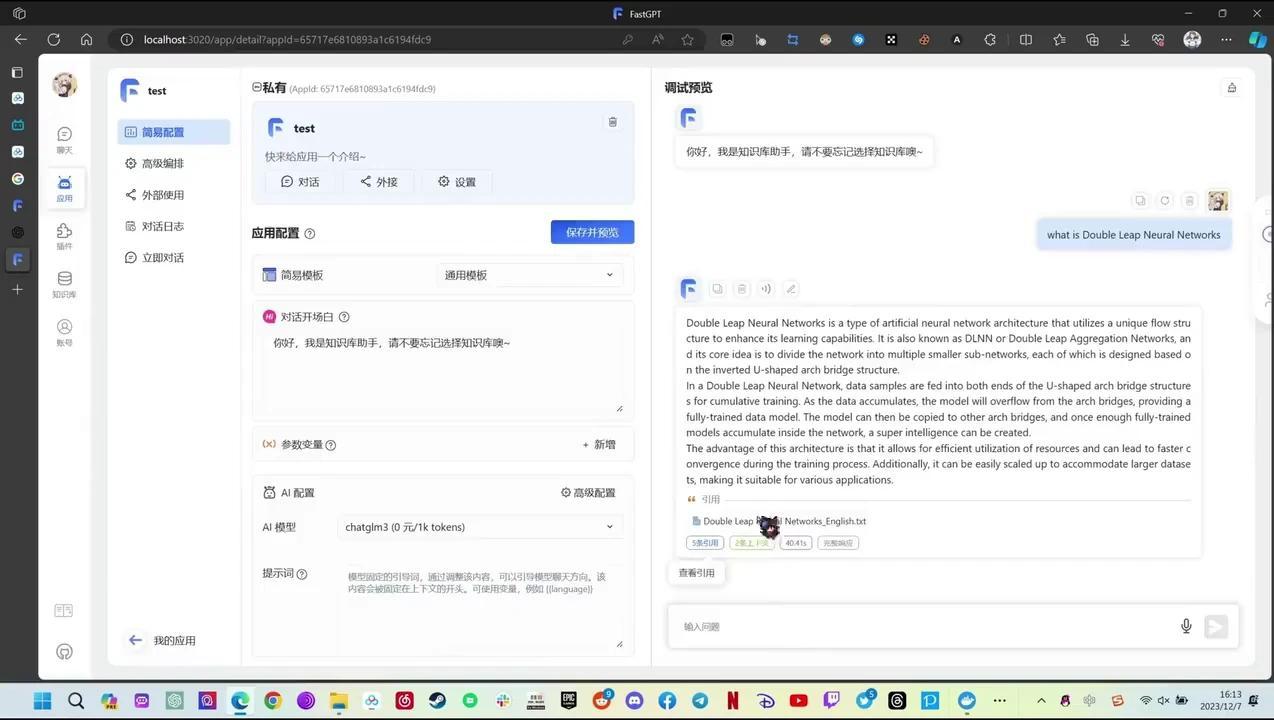Image resolution: width=1274 pixels, height=720 pixels.
Task: Click the 输入问题 message input field
Action: pyautogui.click(x=900, y=626)
